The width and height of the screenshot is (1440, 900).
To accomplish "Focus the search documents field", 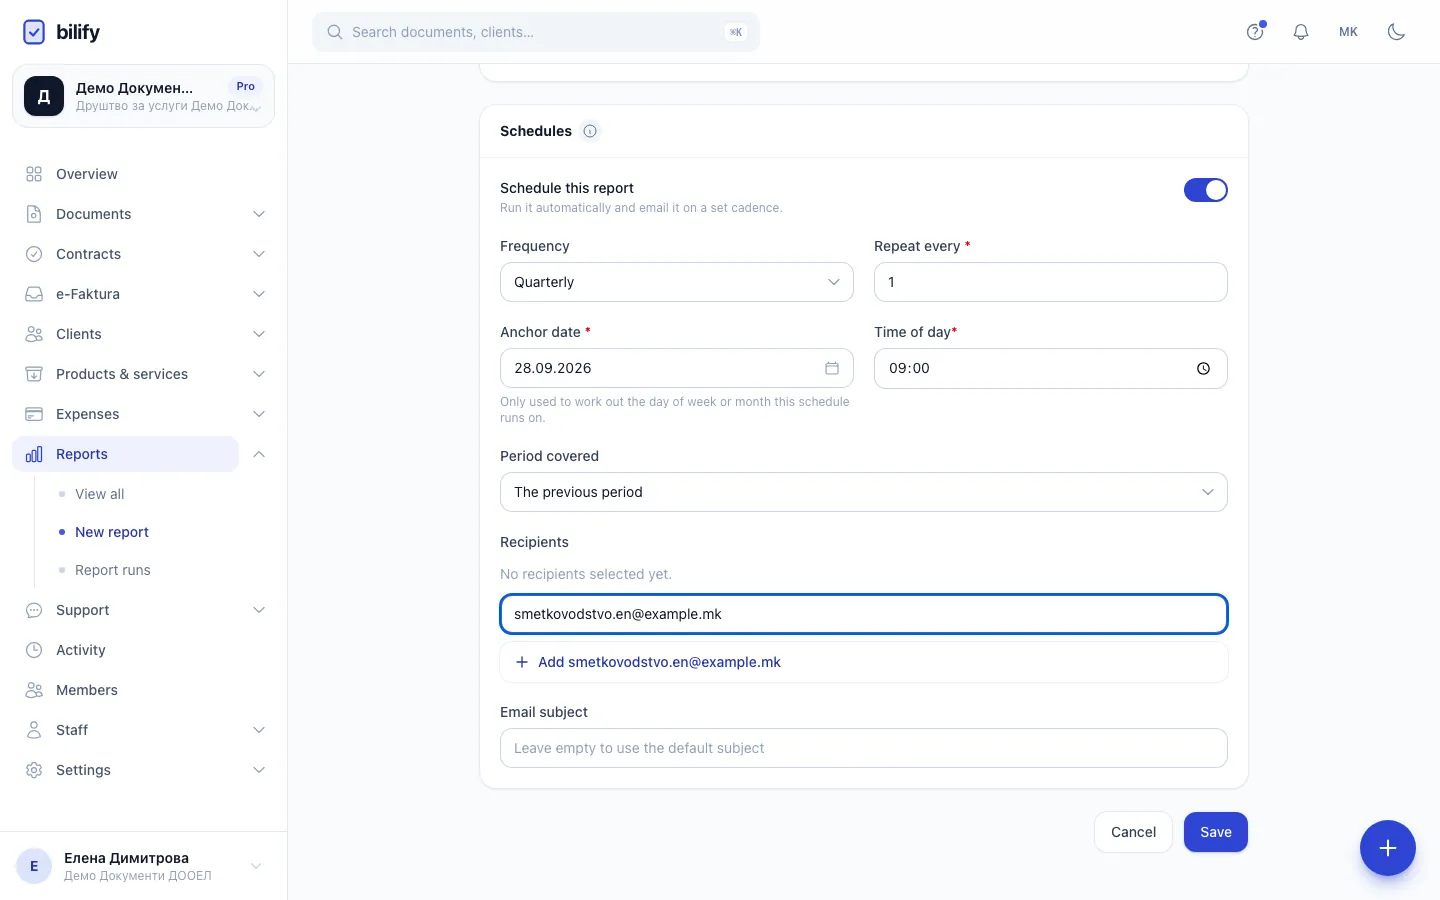I will 536,32.
